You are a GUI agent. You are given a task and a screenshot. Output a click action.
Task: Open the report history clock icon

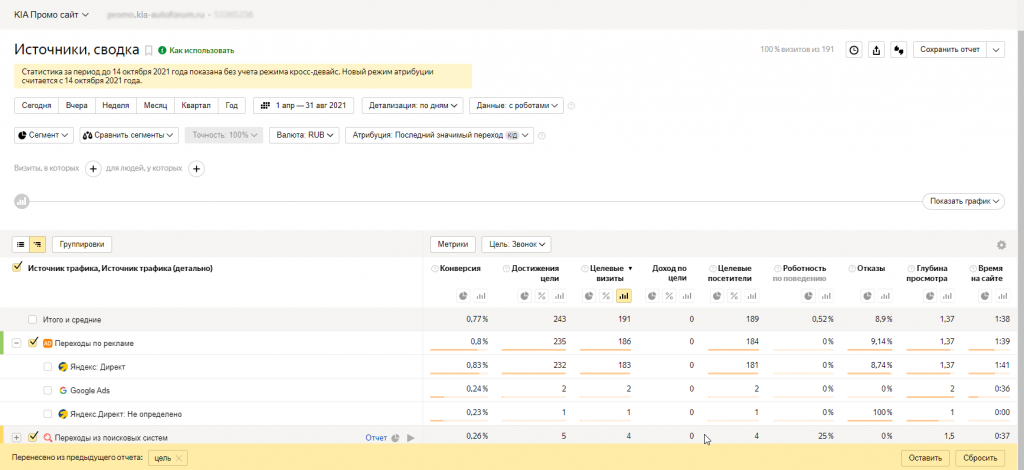click(854, 50)
